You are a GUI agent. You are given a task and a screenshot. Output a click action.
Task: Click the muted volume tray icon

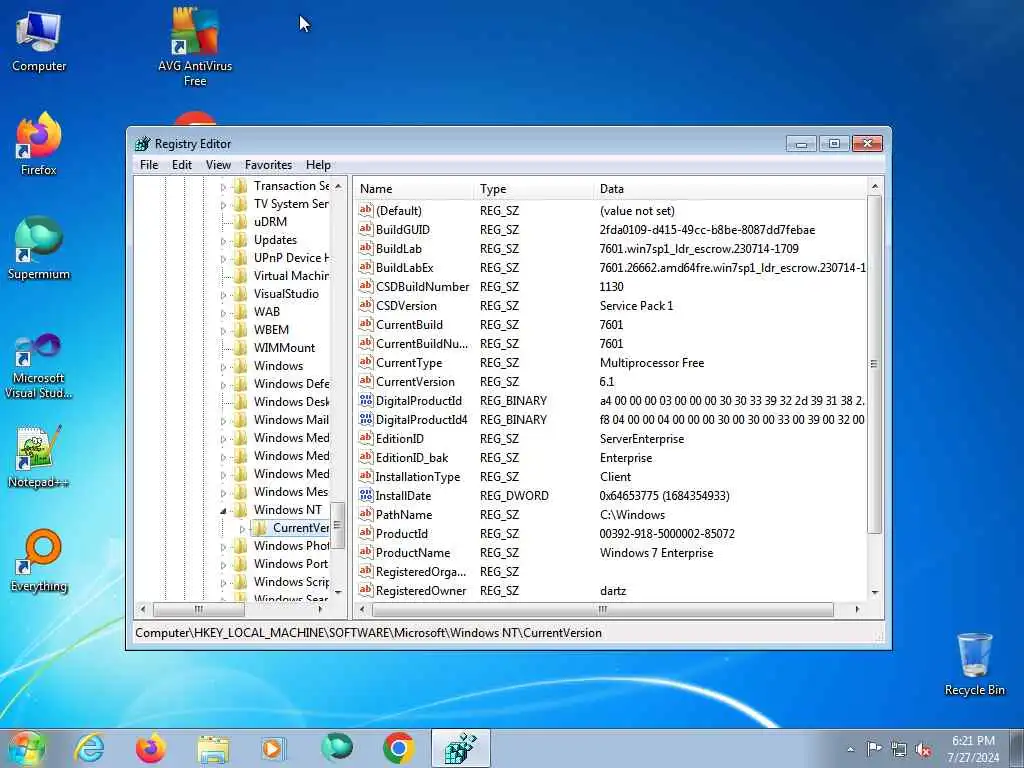[923, 749]
